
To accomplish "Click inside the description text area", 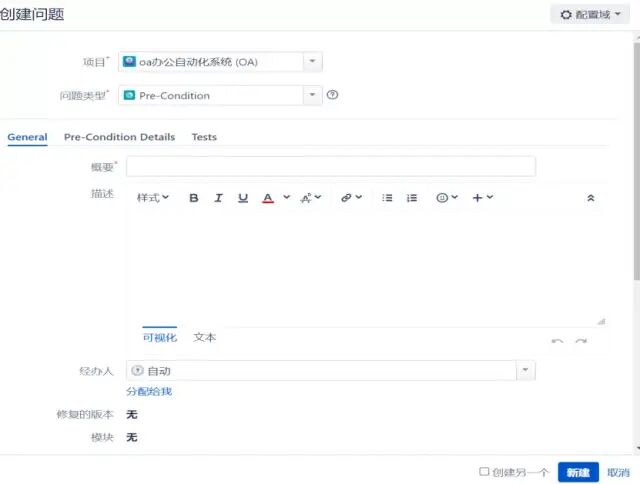I will click(365, 267).
